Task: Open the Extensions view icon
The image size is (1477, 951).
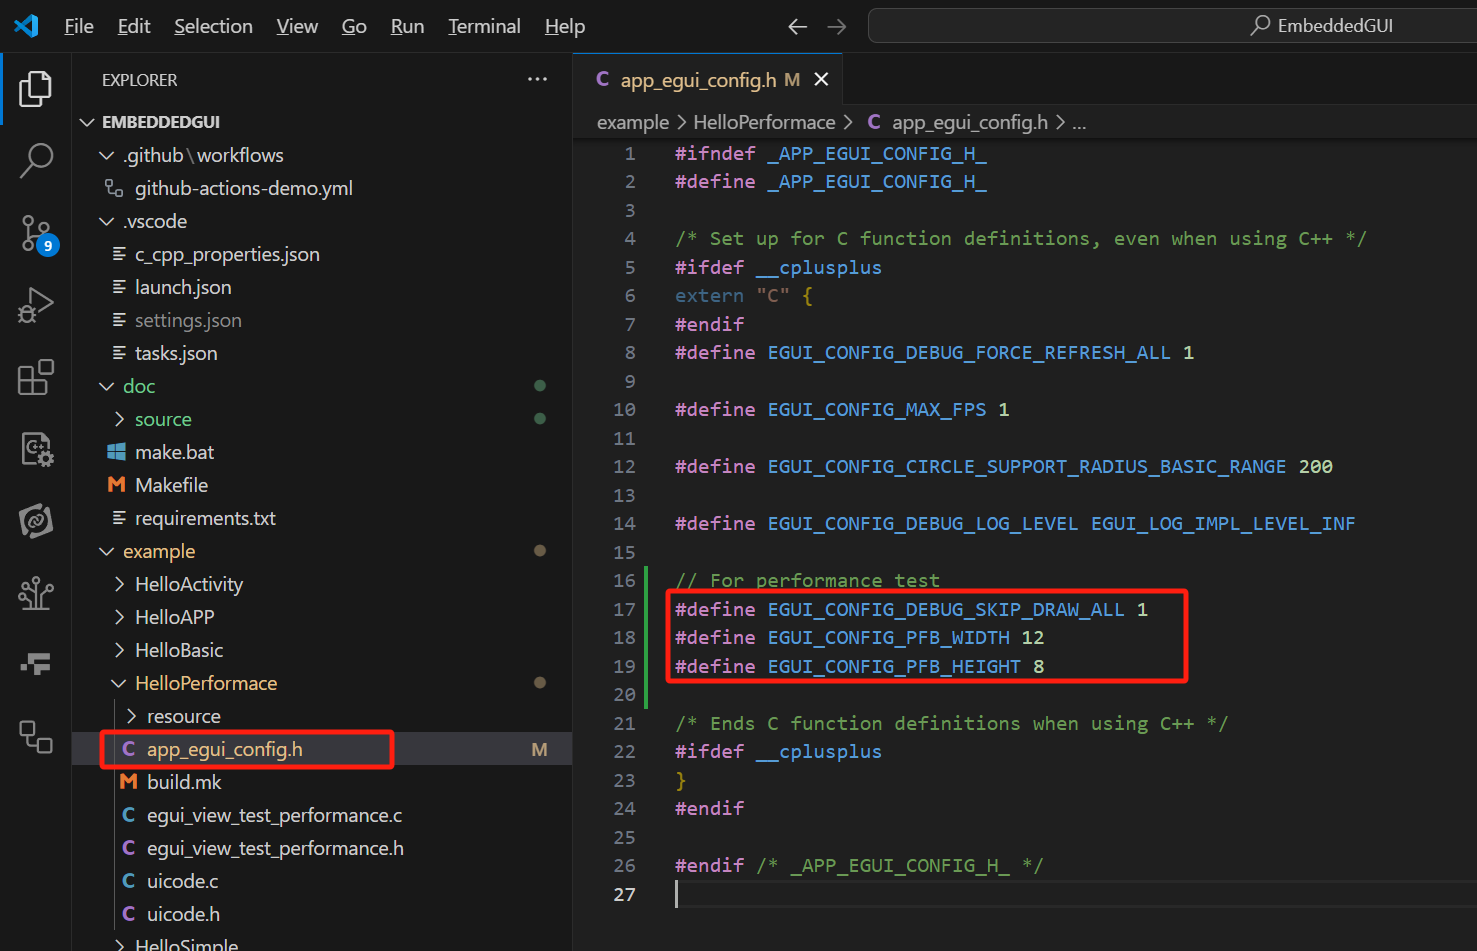Action: [x=36, y=377]
